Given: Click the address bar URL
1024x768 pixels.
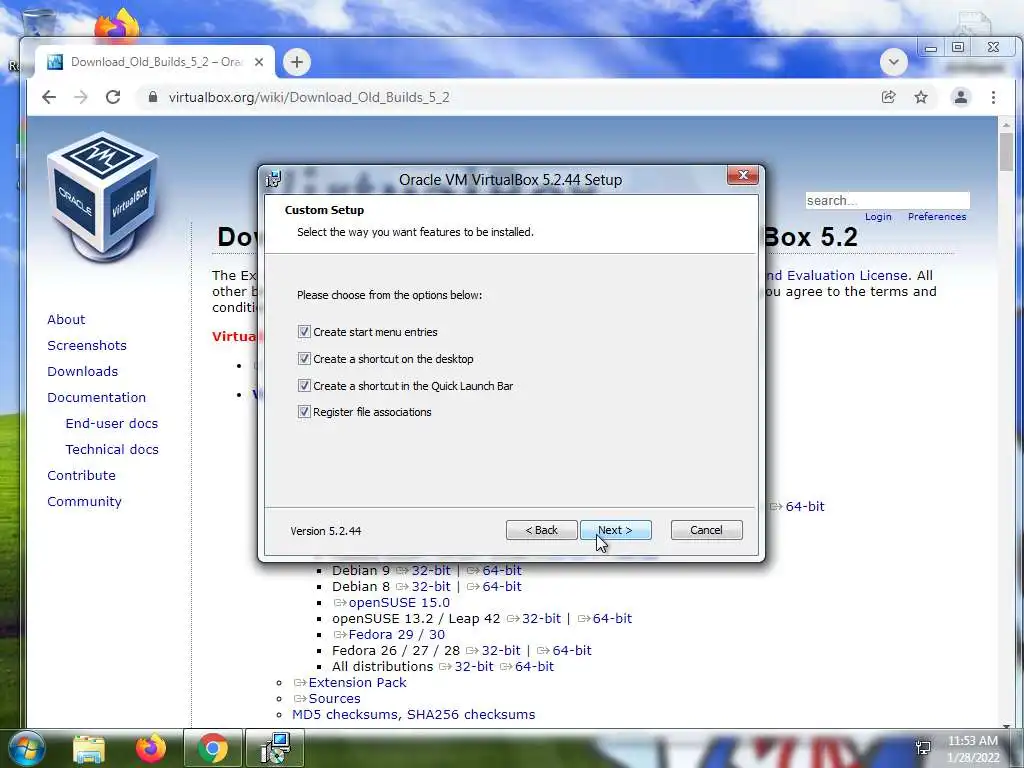Looking at the screenshot, I should click(309, 97).
